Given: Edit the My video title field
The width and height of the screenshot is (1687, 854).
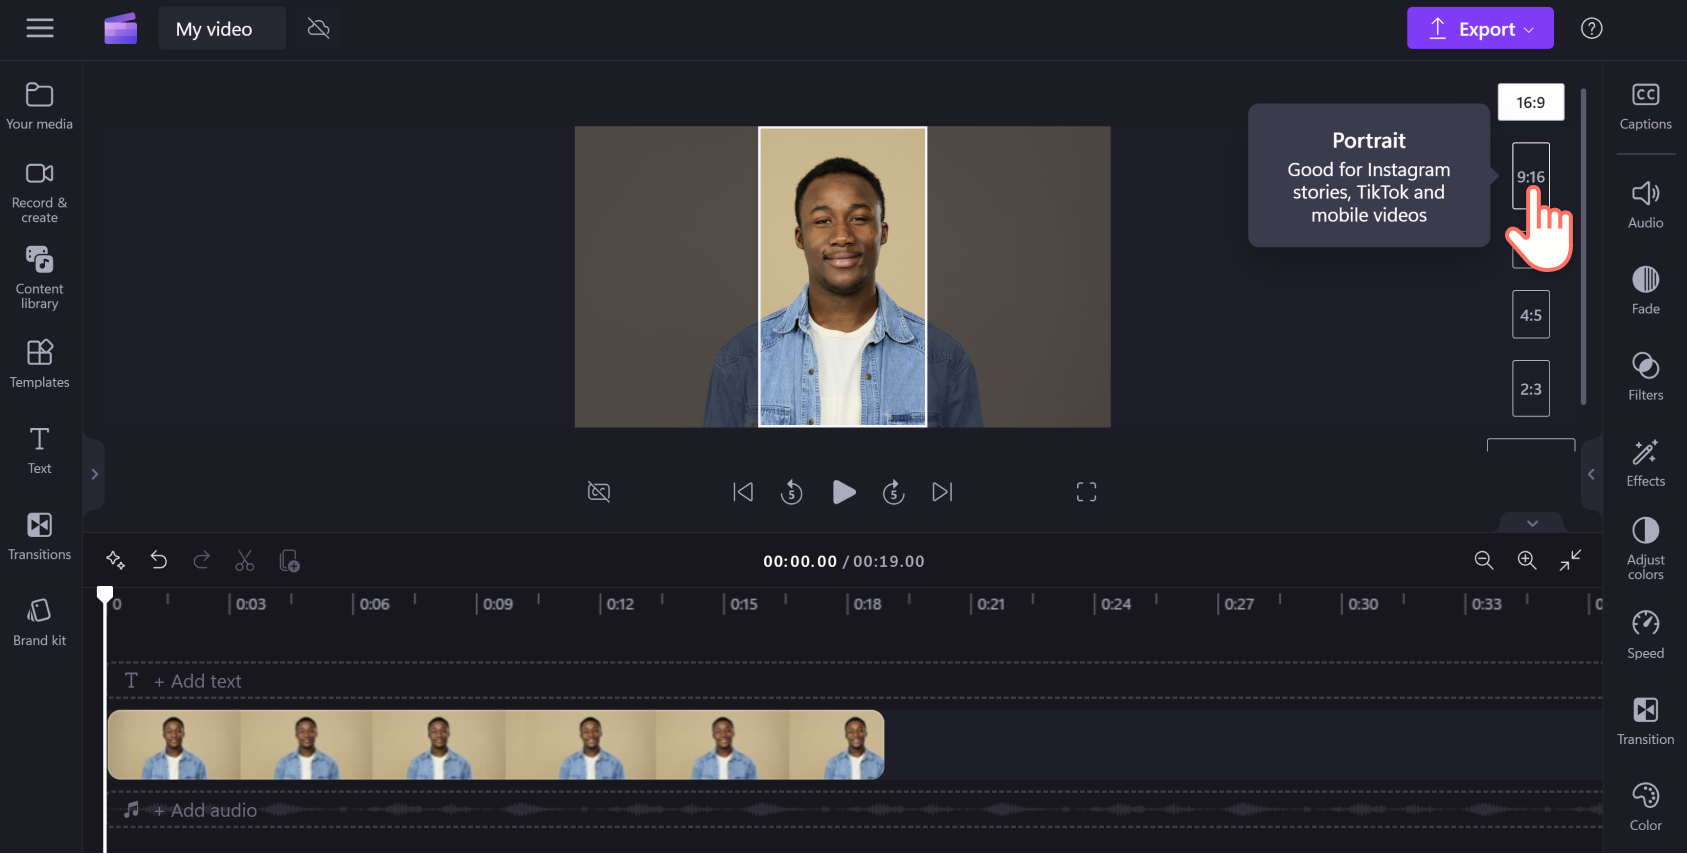Looking at the screenshot, I should [222, 29].
